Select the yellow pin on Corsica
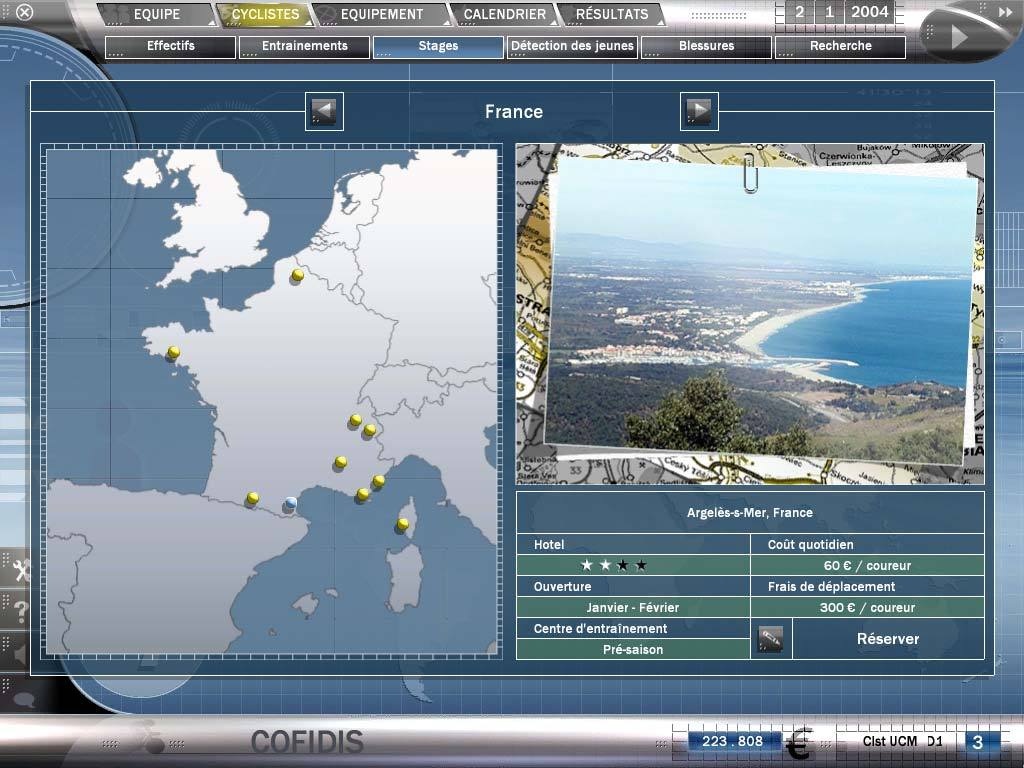This screenshot has height=768, width=1024. click(x=403, y=523)
